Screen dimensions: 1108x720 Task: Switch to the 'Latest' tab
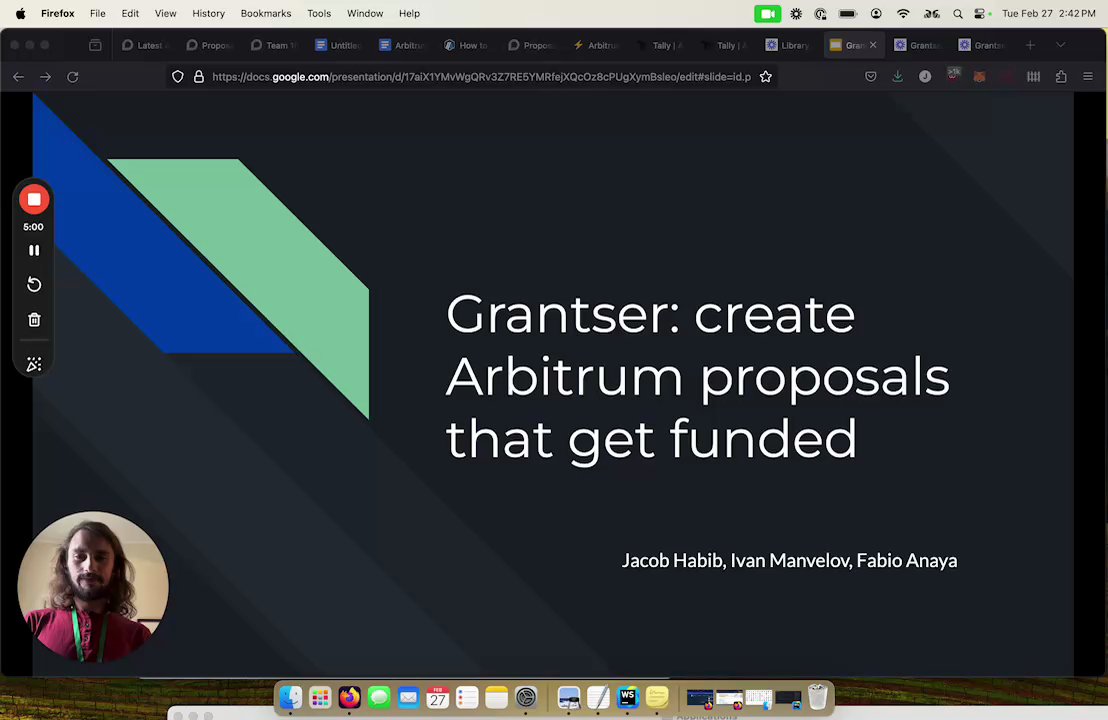click(x=145, y=45)
